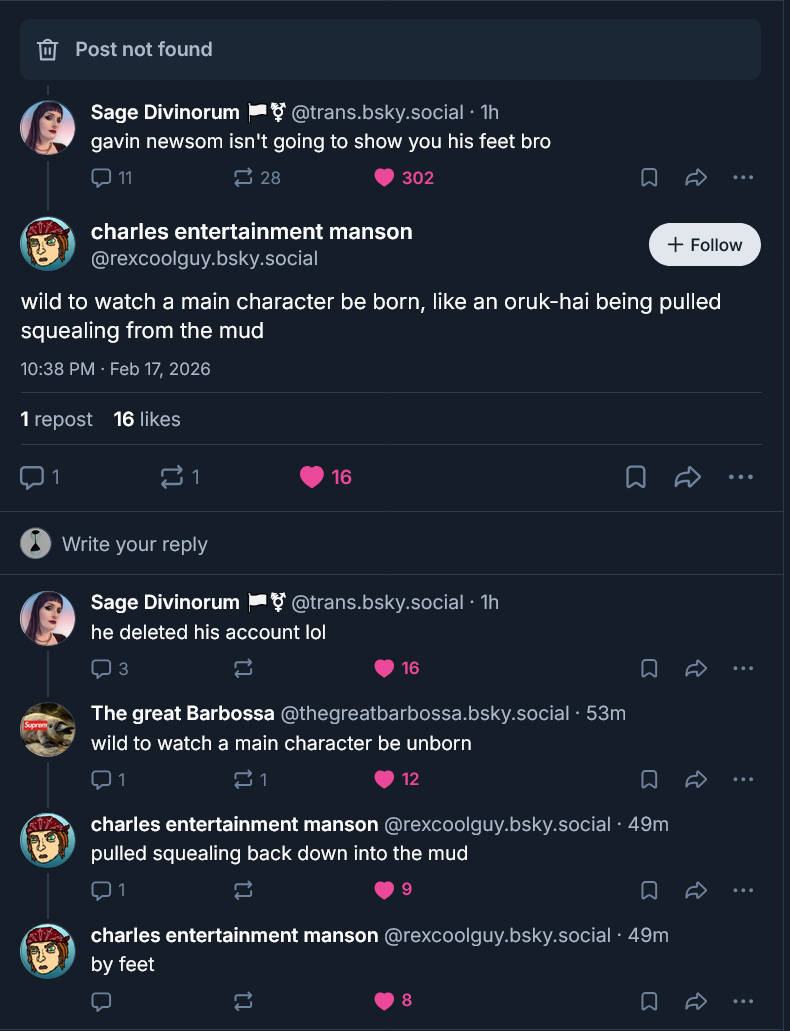Open more options on the gavin newsom post
Viewport: 790px width, 1031px height.
[742, 178]
